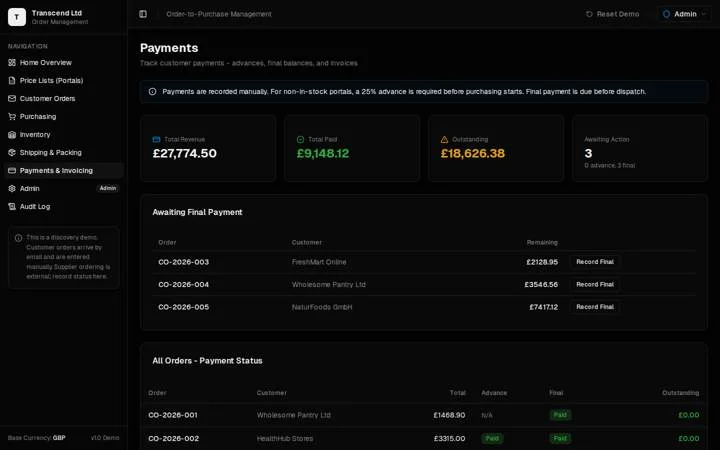This screenshot has width=720, height=450.
Task: Record final payment for CO-2026-003
Action: point(595,262)
